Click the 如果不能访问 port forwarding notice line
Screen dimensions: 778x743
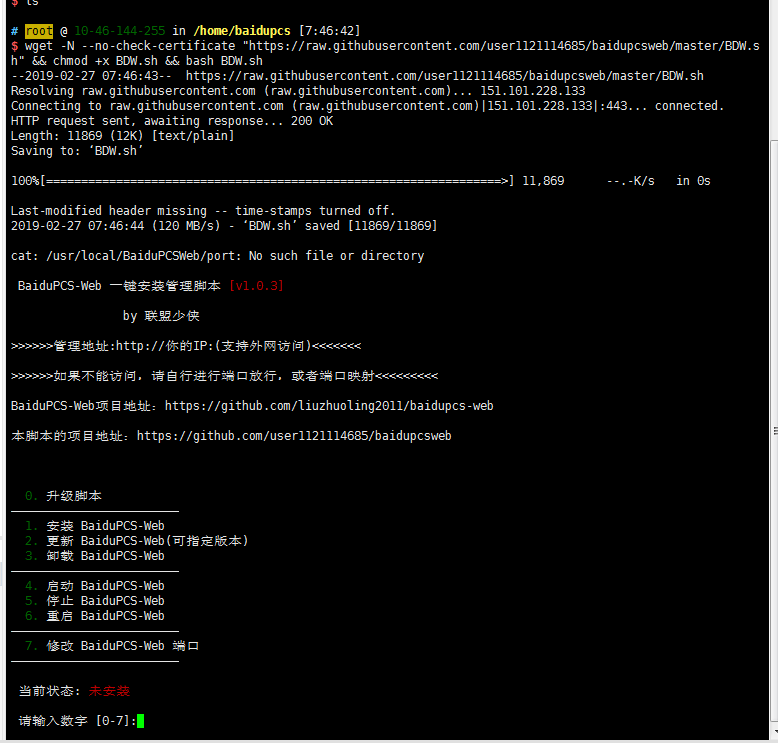pyautogui.click(x=224, y=376)
